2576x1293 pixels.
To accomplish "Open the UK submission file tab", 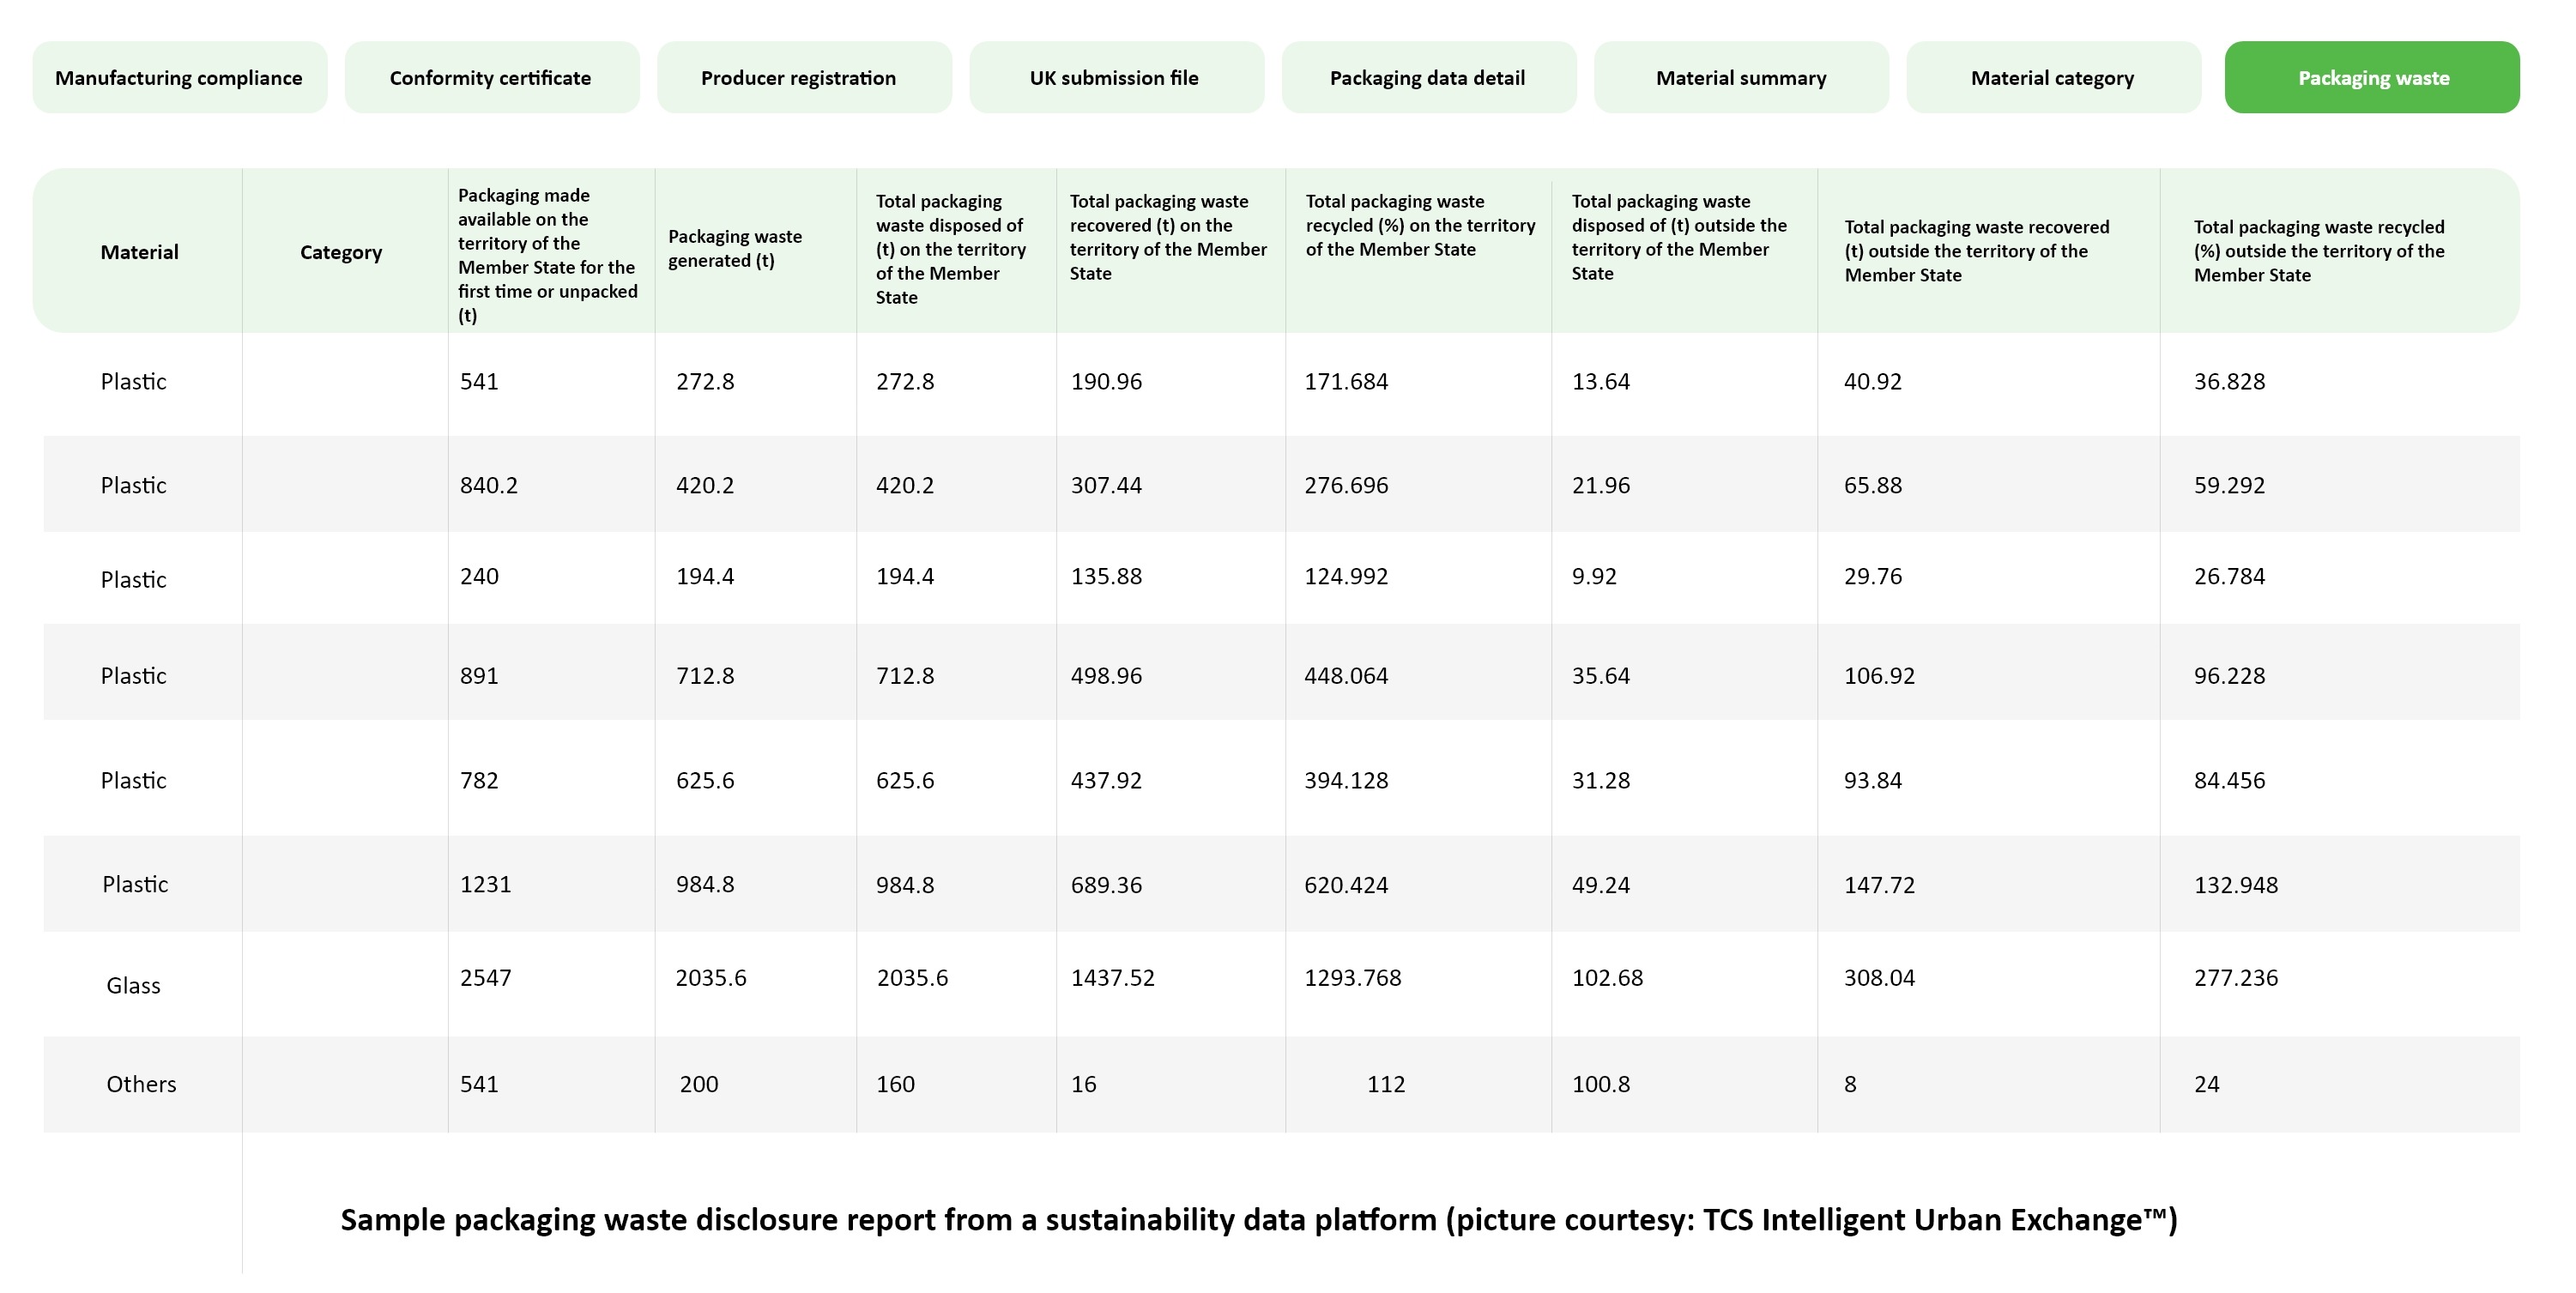I will [1115, 77].
